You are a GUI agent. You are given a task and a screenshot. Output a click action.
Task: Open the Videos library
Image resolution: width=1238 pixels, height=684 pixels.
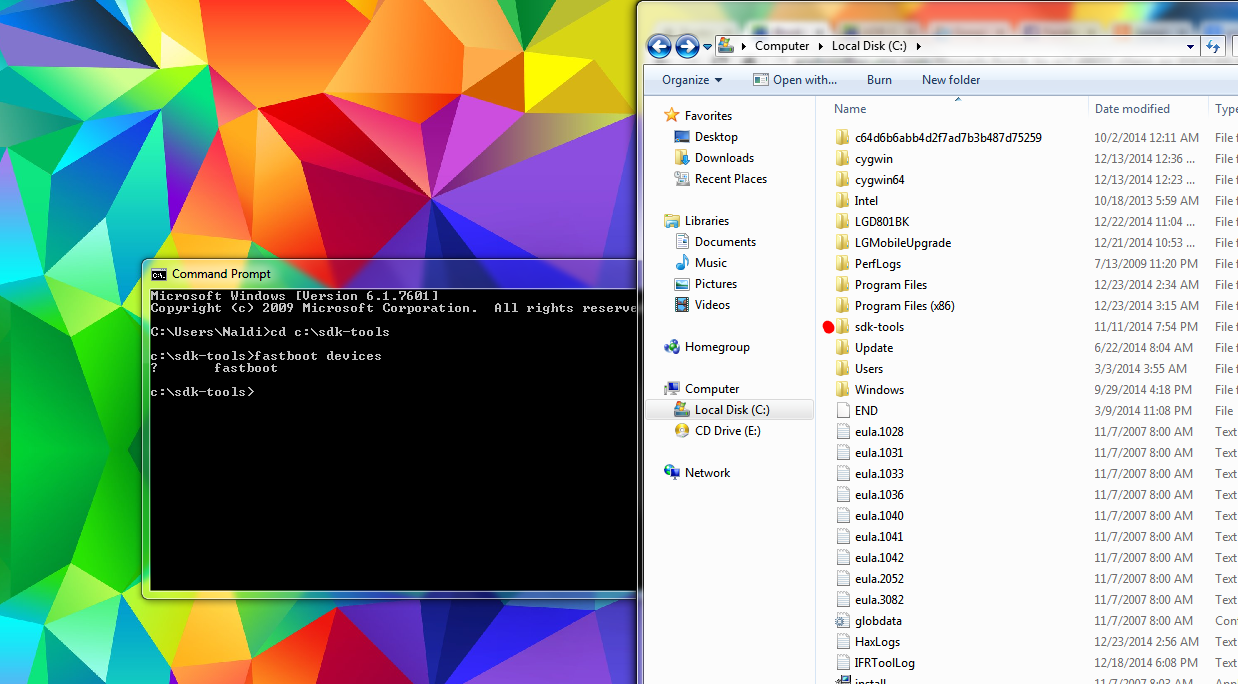[712, 305]
